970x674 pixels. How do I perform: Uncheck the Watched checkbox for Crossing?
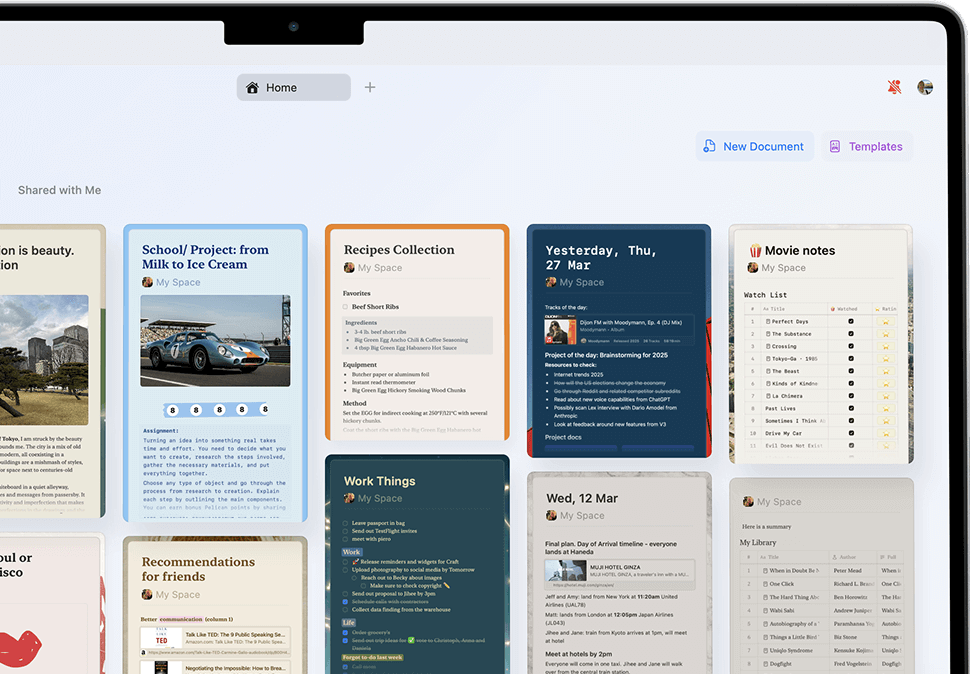(x=850, y=346)
